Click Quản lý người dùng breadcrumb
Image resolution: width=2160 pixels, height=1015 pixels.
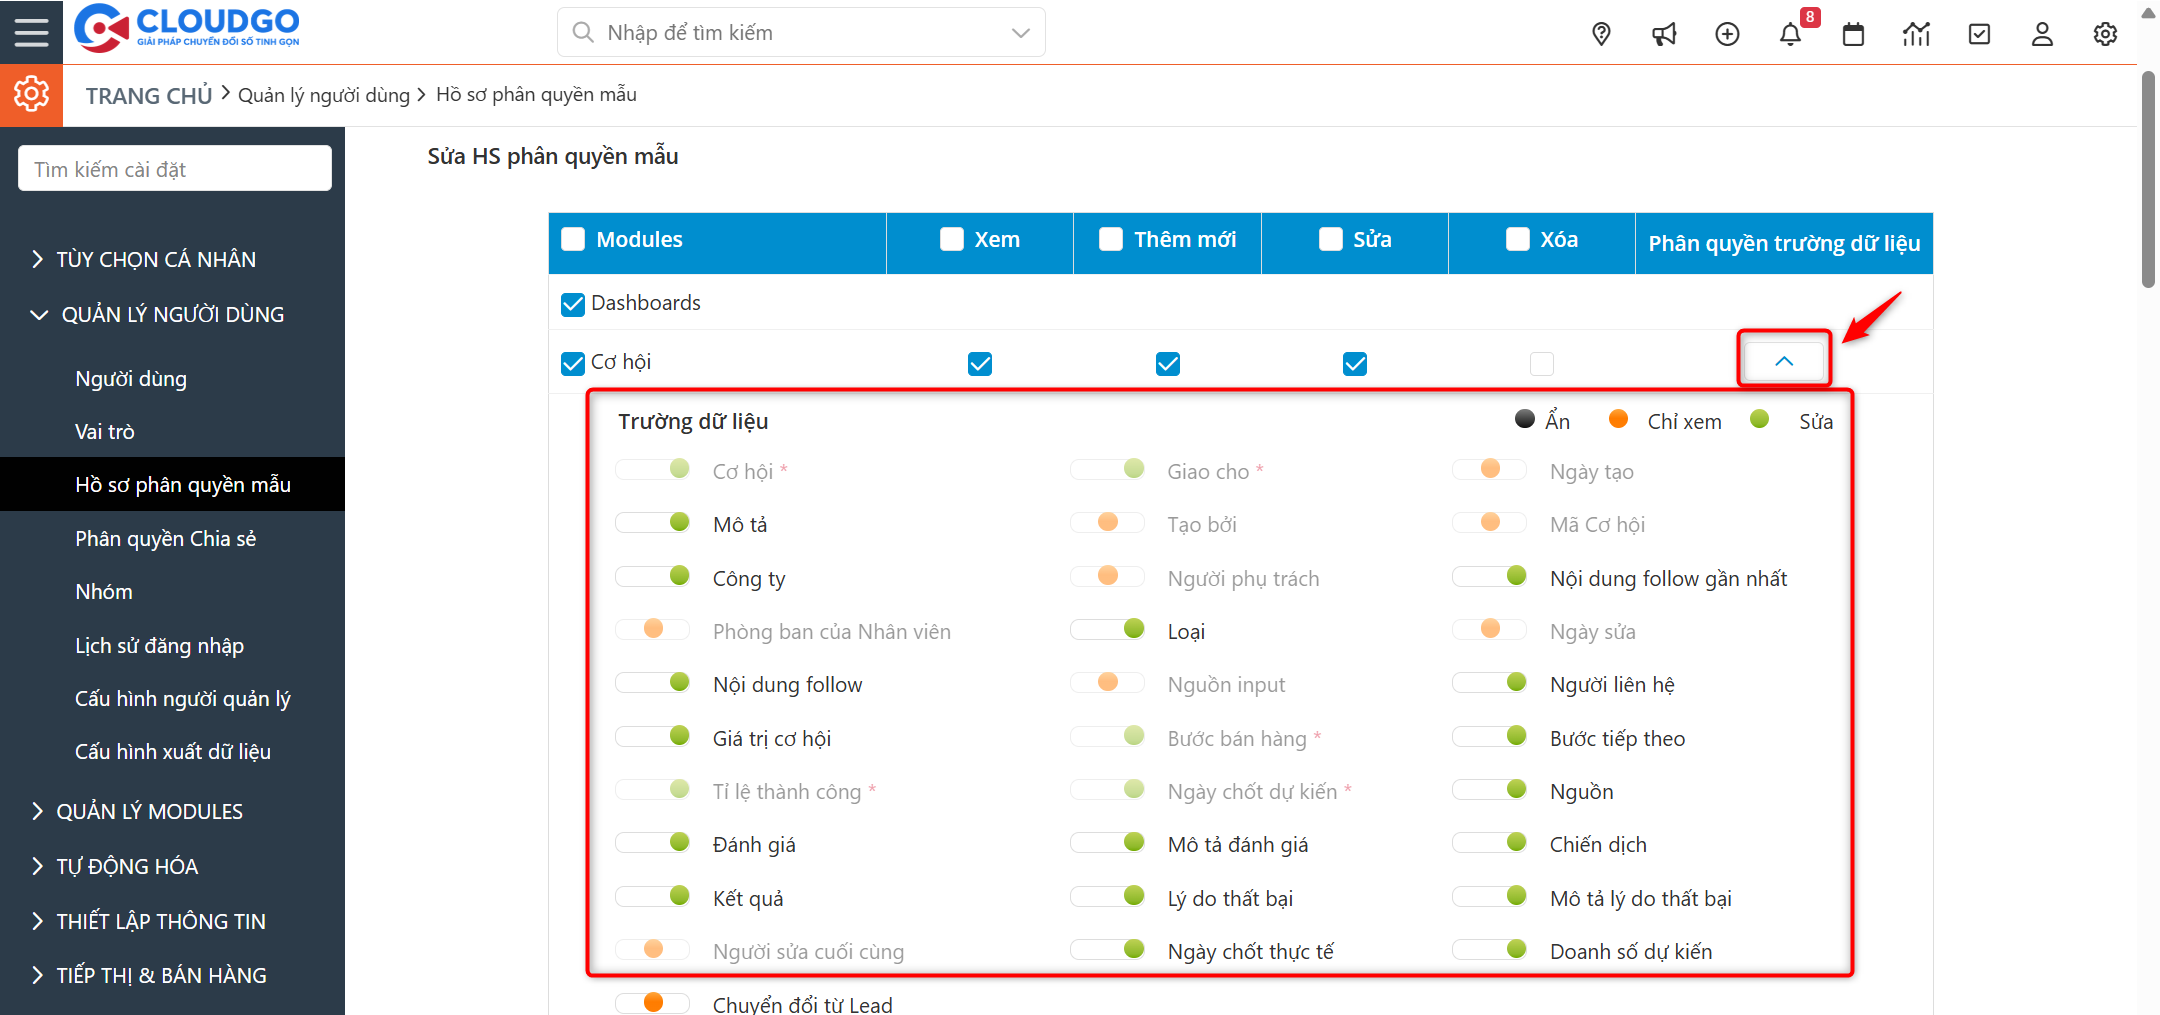click(324, 95)
